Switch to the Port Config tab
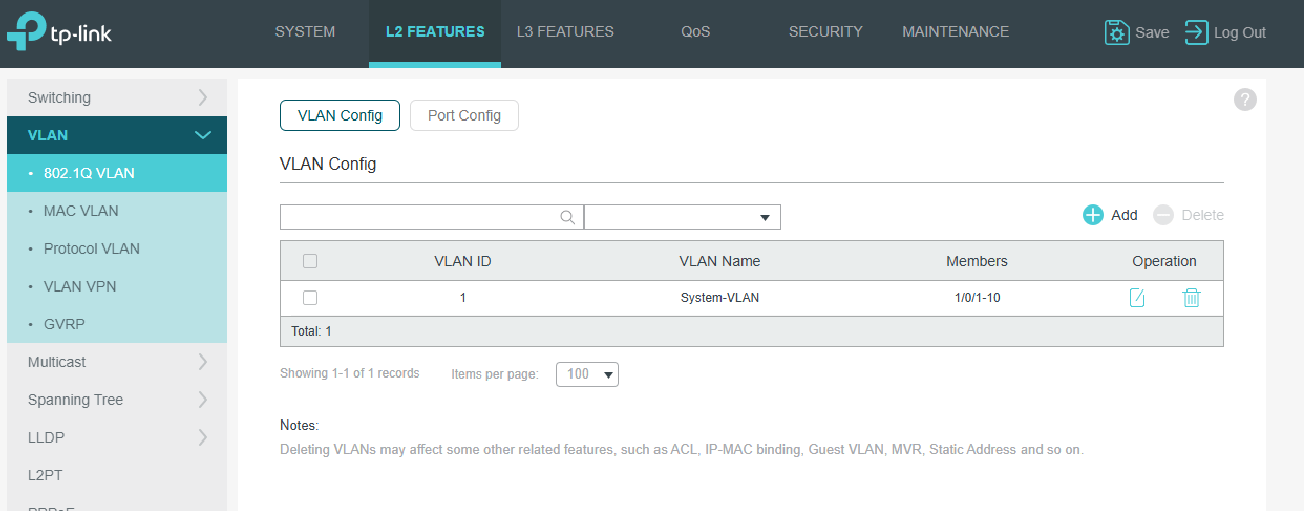 464,115
